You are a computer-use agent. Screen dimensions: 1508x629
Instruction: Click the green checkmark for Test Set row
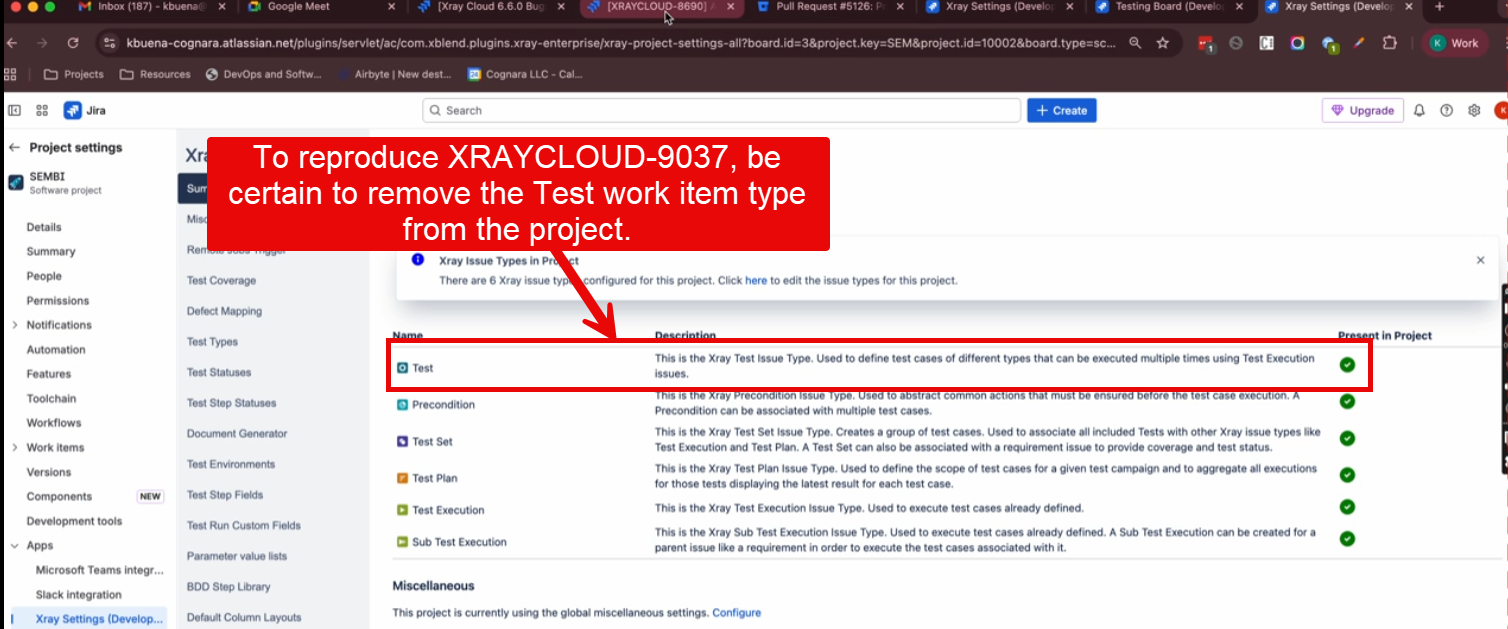[x=1347, y=438]
